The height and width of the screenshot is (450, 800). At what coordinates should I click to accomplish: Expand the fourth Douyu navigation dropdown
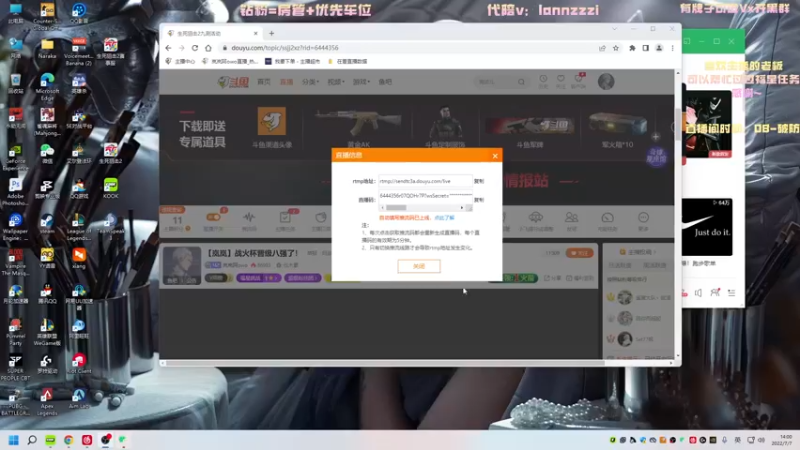click(336, 82)
